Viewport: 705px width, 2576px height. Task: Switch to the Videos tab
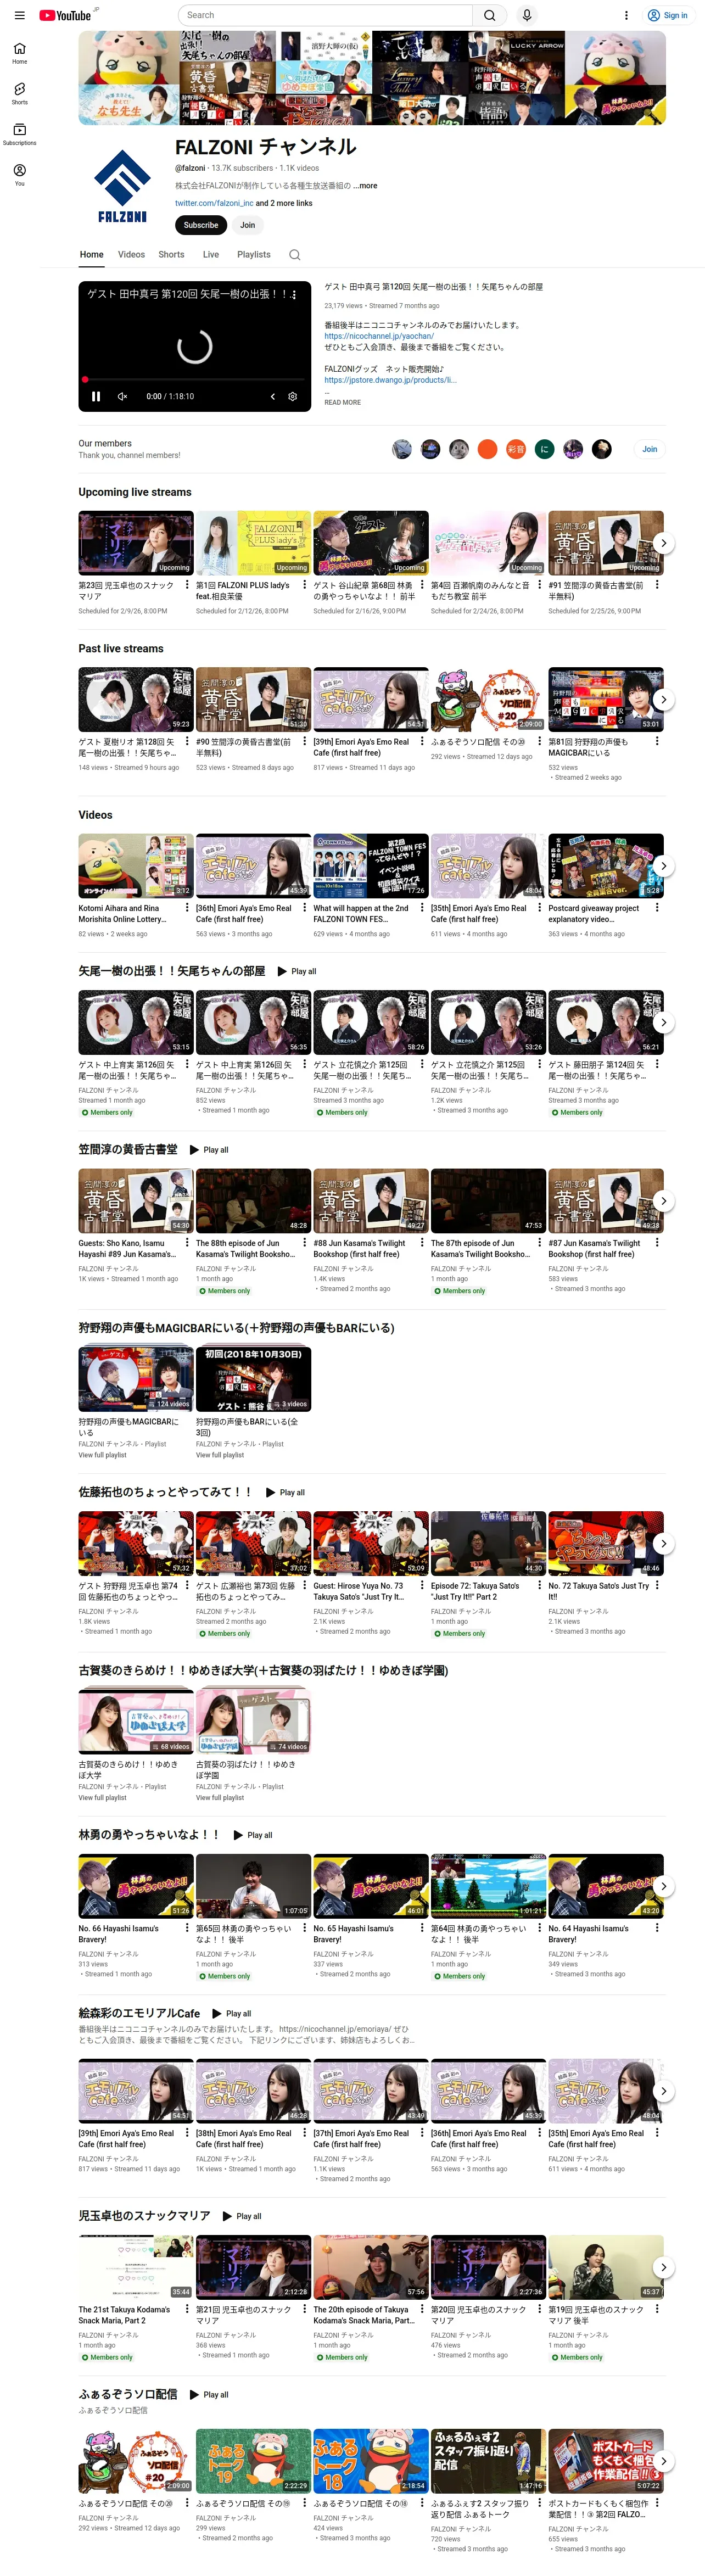pos(131,254)
